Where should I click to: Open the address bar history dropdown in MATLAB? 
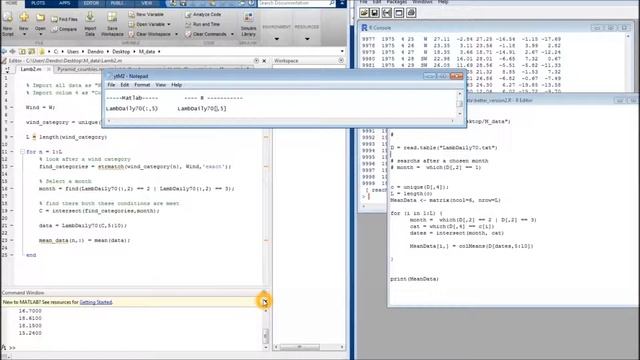coord(342,51)
